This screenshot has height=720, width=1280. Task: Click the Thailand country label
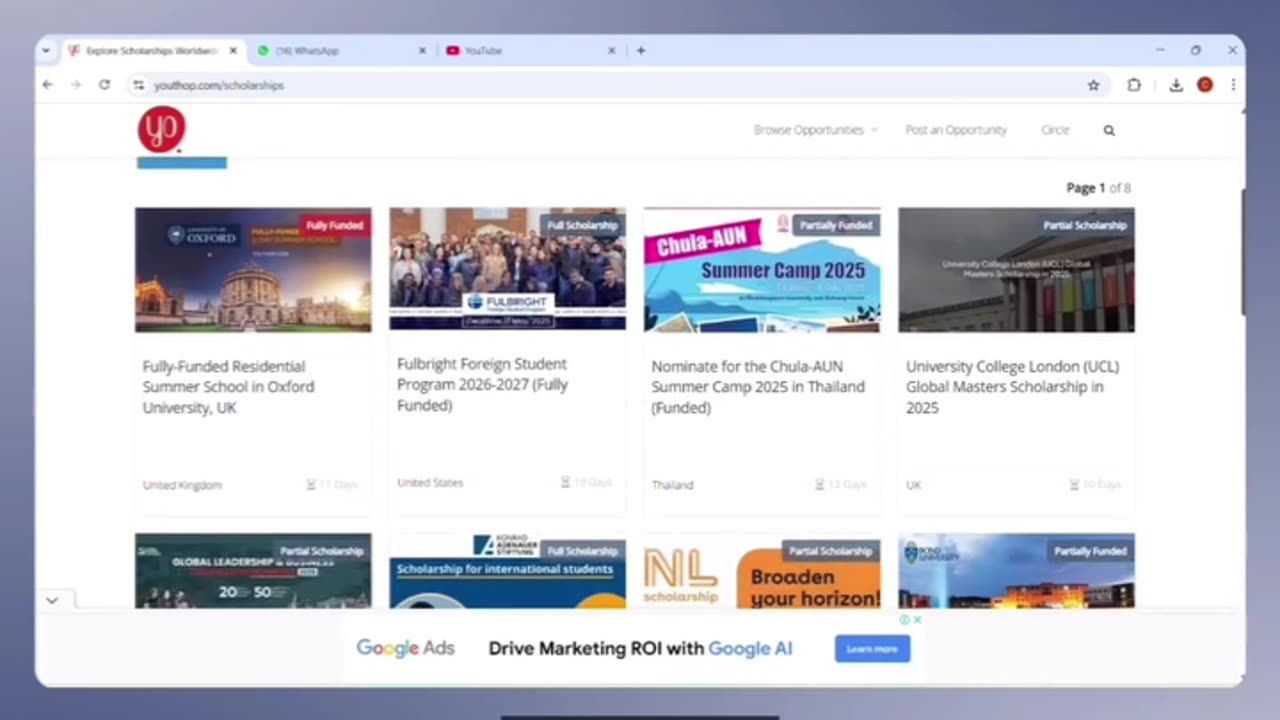coord(672,485)
